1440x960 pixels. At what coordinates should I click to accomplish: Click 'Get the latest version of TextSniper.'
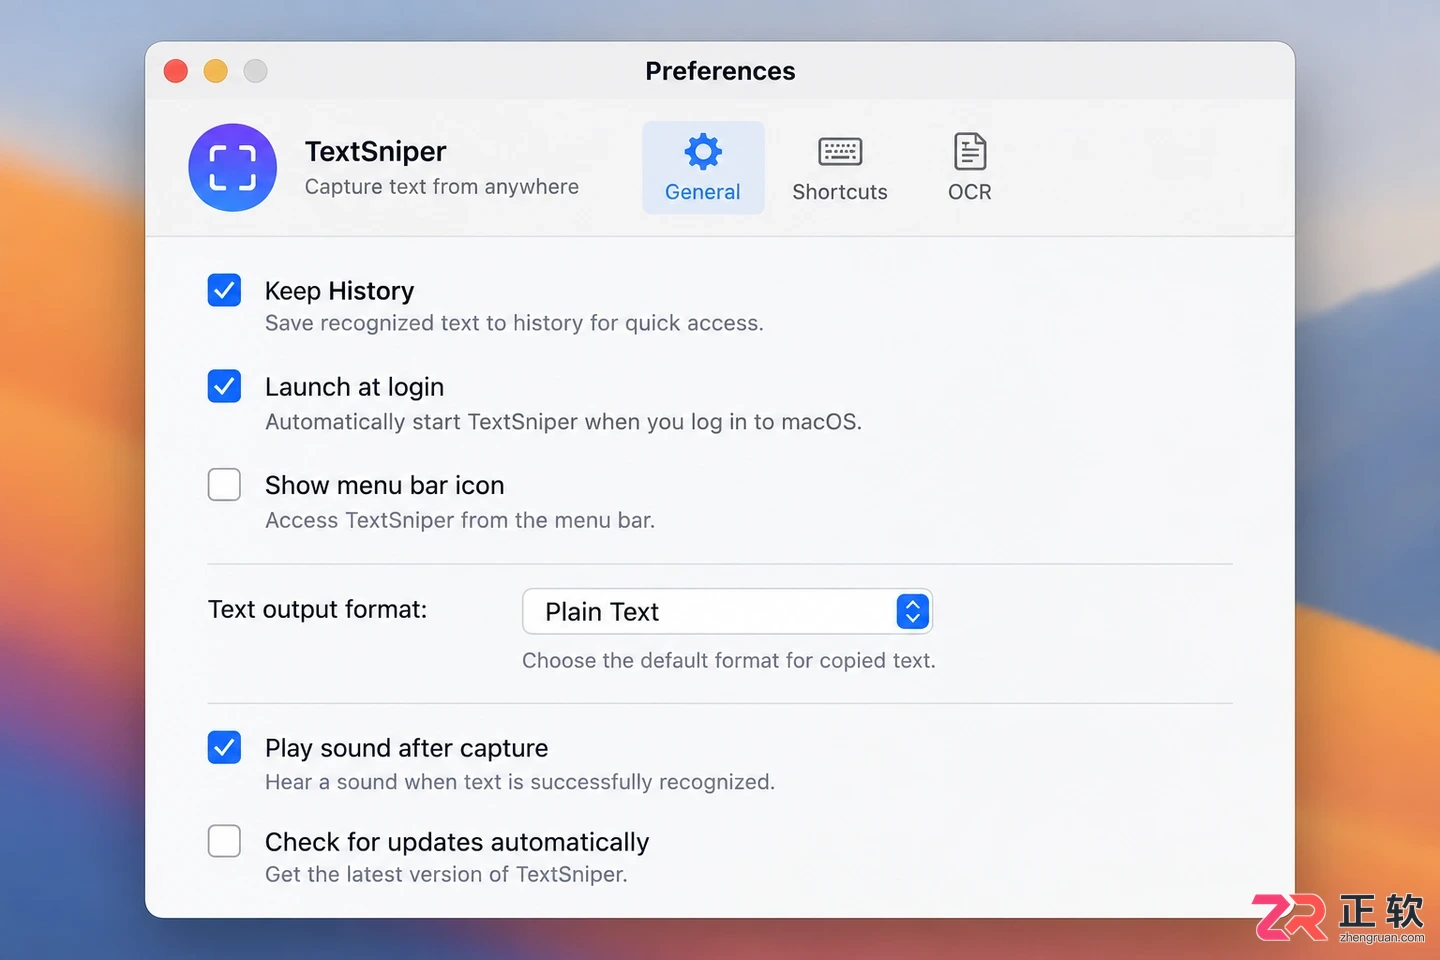click(x=446, y=874)
